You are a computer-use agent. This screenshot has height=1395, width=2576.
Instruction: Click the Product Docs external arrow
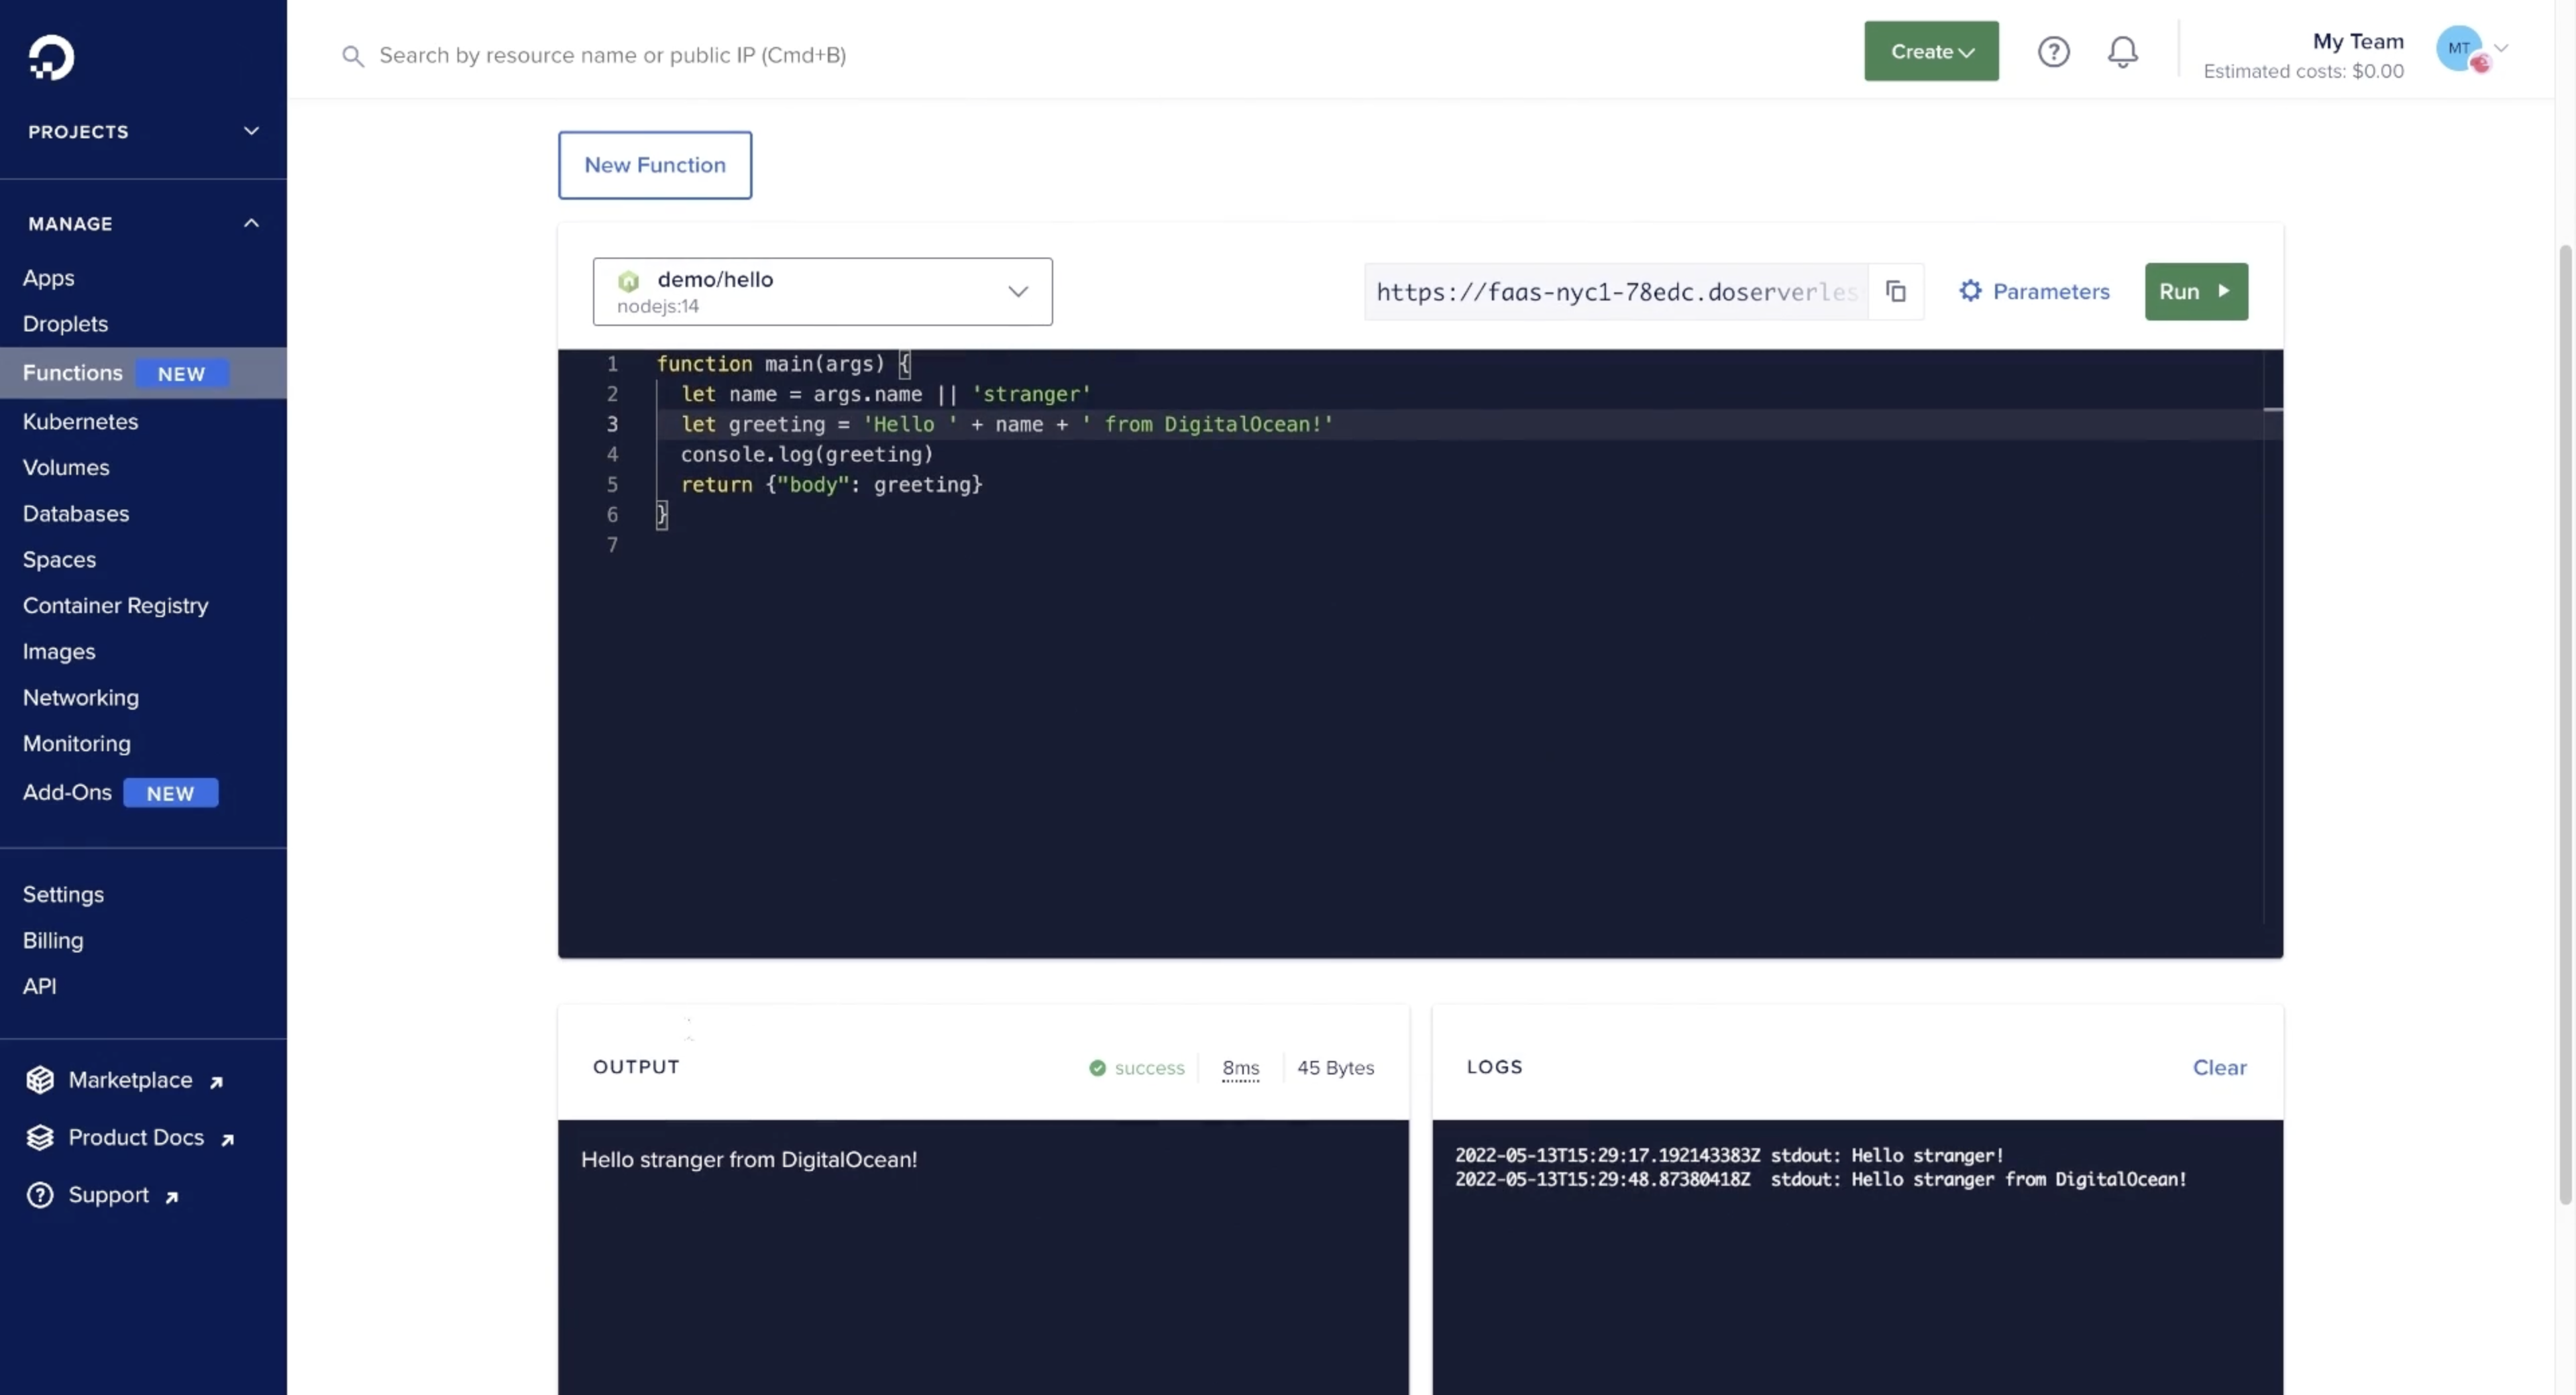click(x=227, y=1139)
